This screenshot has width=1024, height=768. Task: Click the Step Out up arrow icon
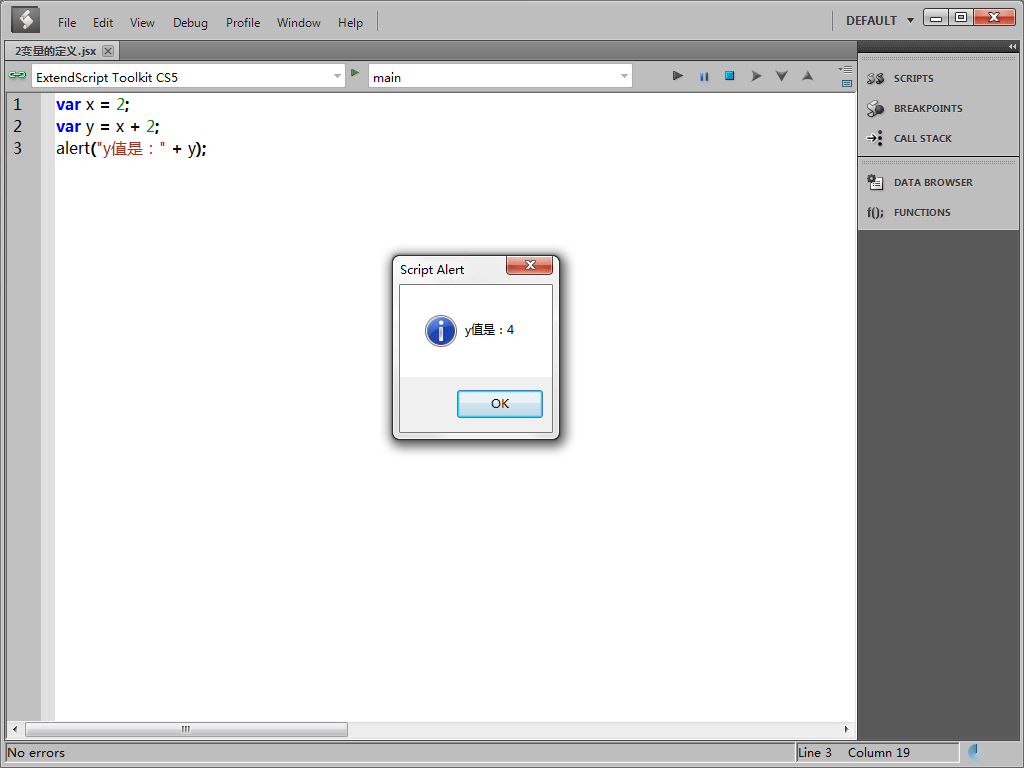click(x=807, y=76)
